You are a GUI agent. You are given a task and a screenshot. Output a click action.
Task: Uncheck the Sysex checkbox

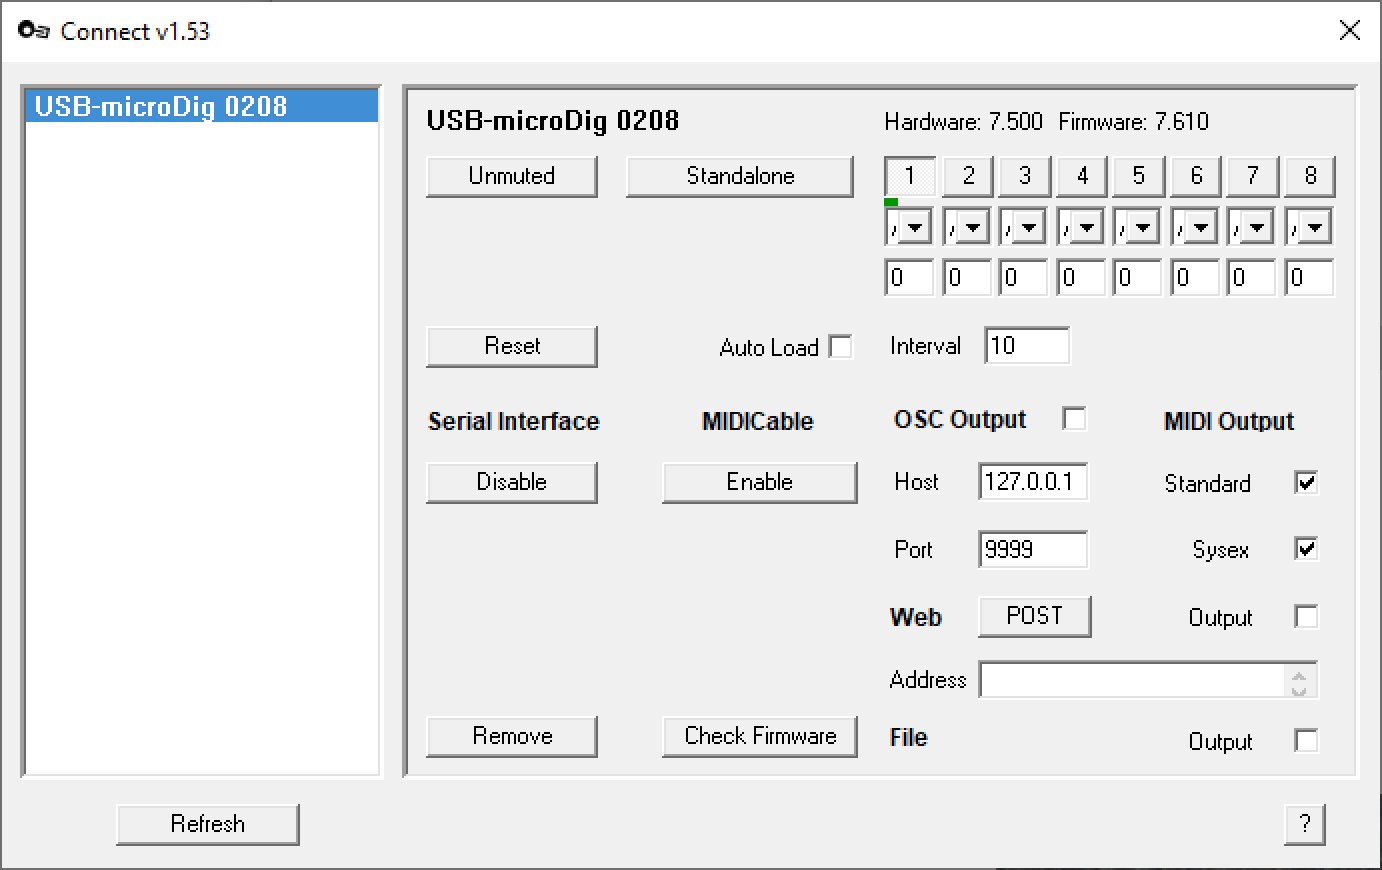1306,549
